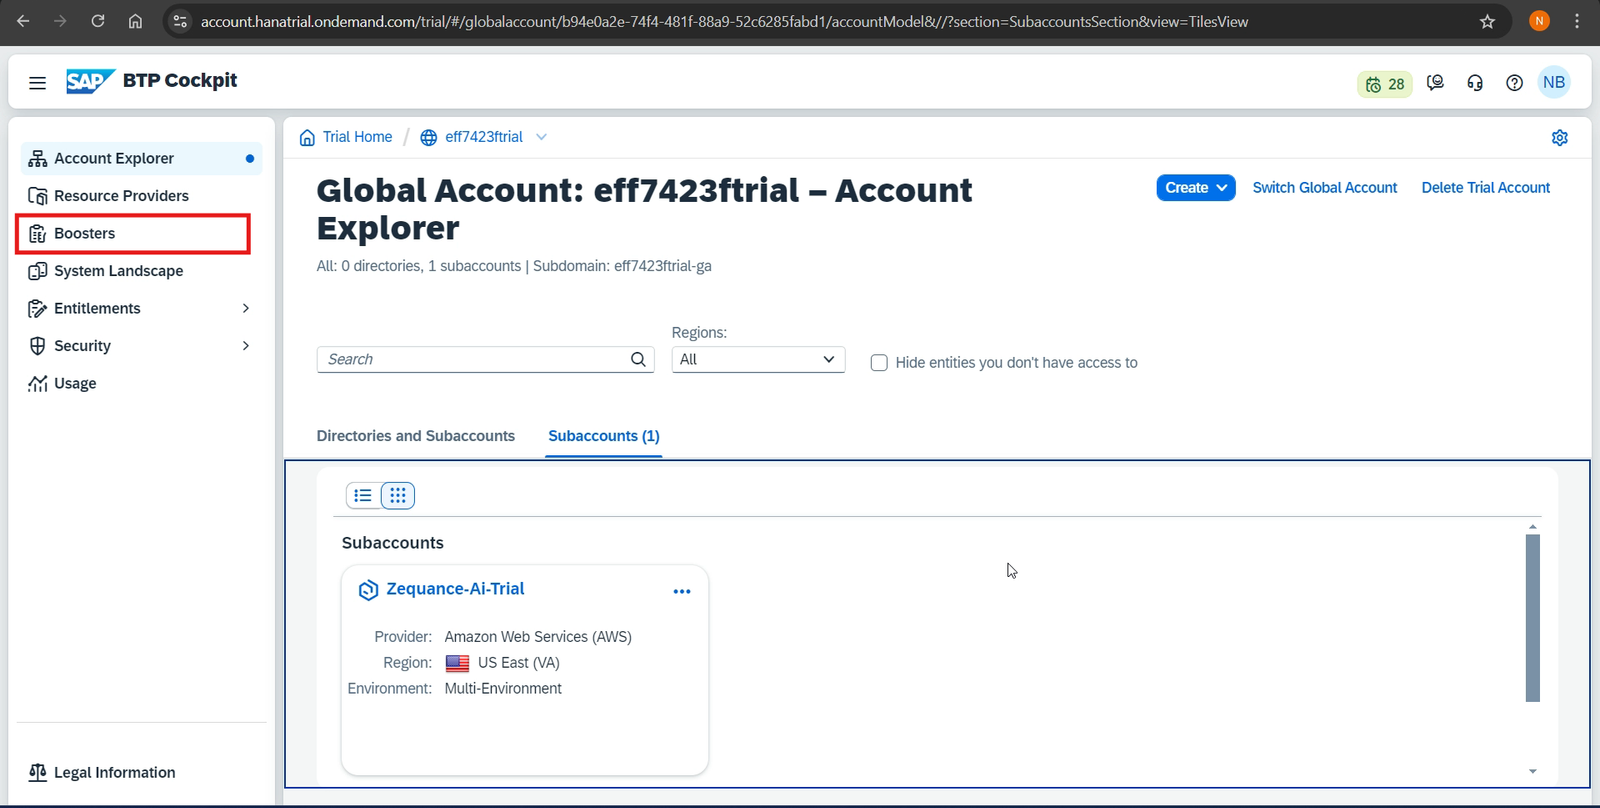This screenshot has height=808, width=1600.
Task: Expand the eff7423ftrial breadcrumb dropdown
Action: [x=541, y=137]
